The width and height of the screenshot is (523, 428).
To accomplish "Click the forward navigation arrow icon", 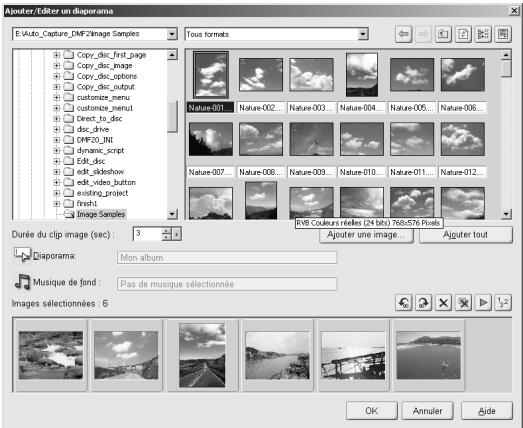I will 423,34.
